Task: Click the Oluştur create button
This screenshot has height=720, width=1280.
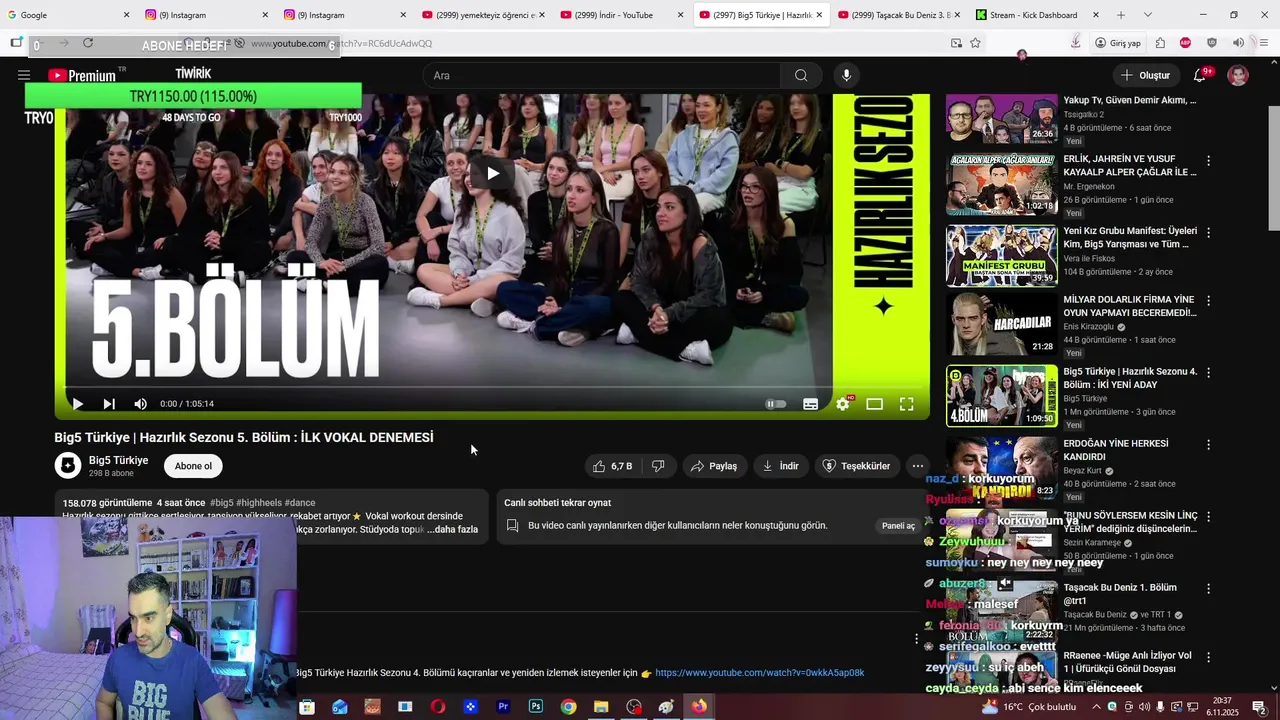Action: (1145, 75)
